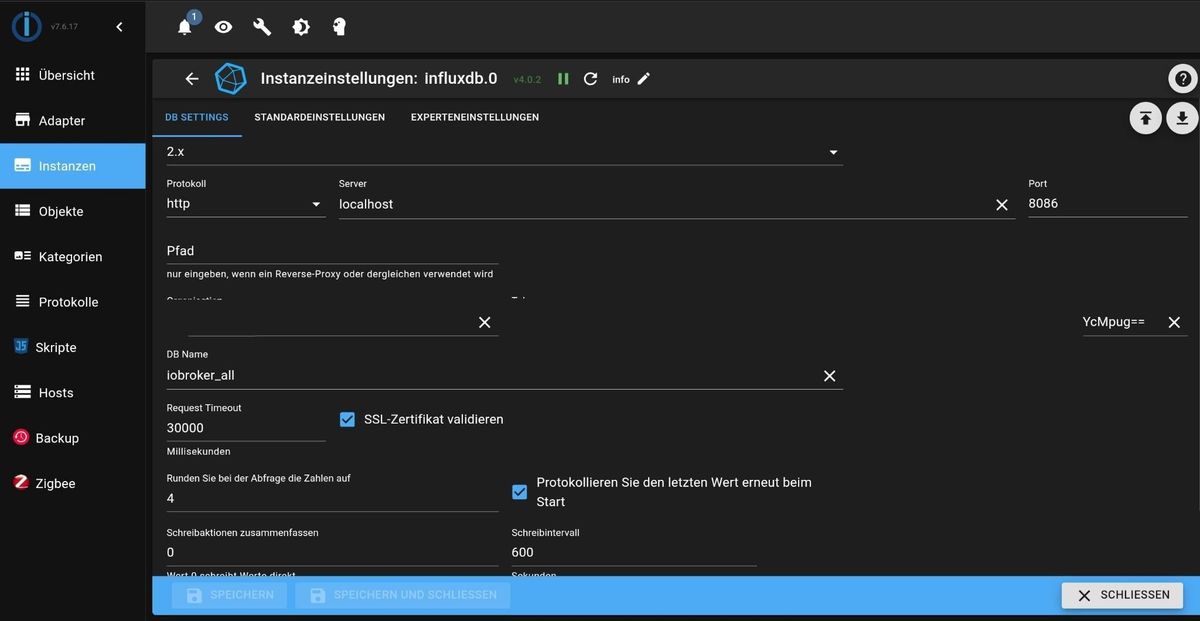Edit the log level pencil icon
The image size is (1200, 621).
pos(644,79)
